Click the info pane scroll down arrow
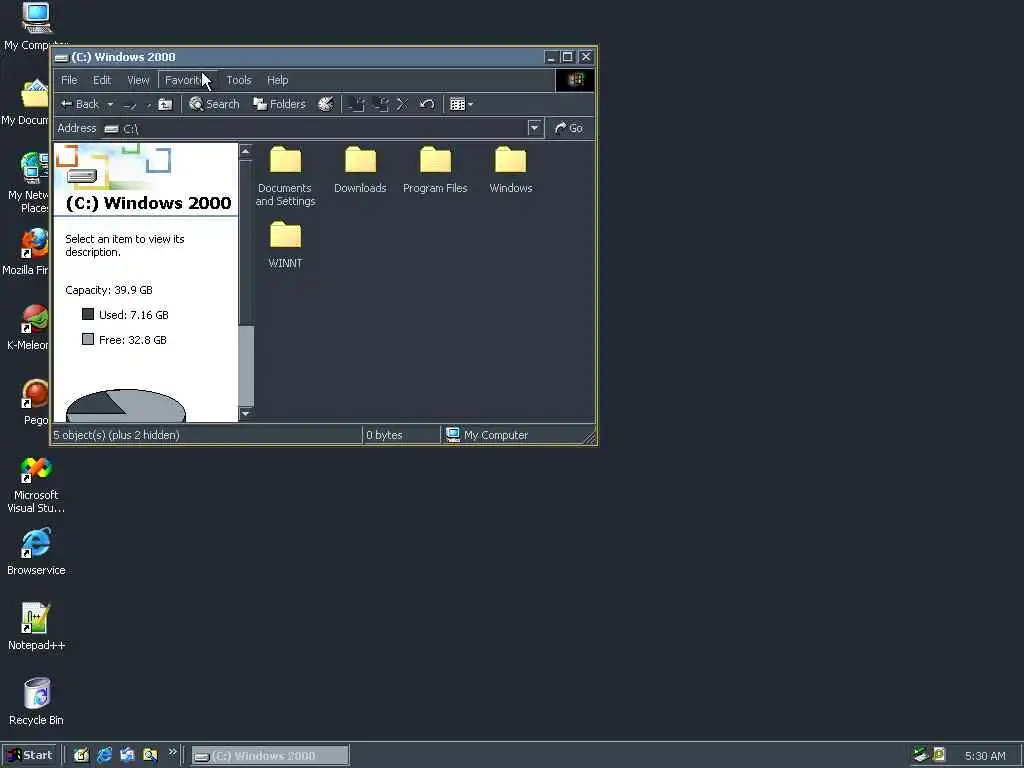This screenshot has height=768, width=1024. point(246,413)
